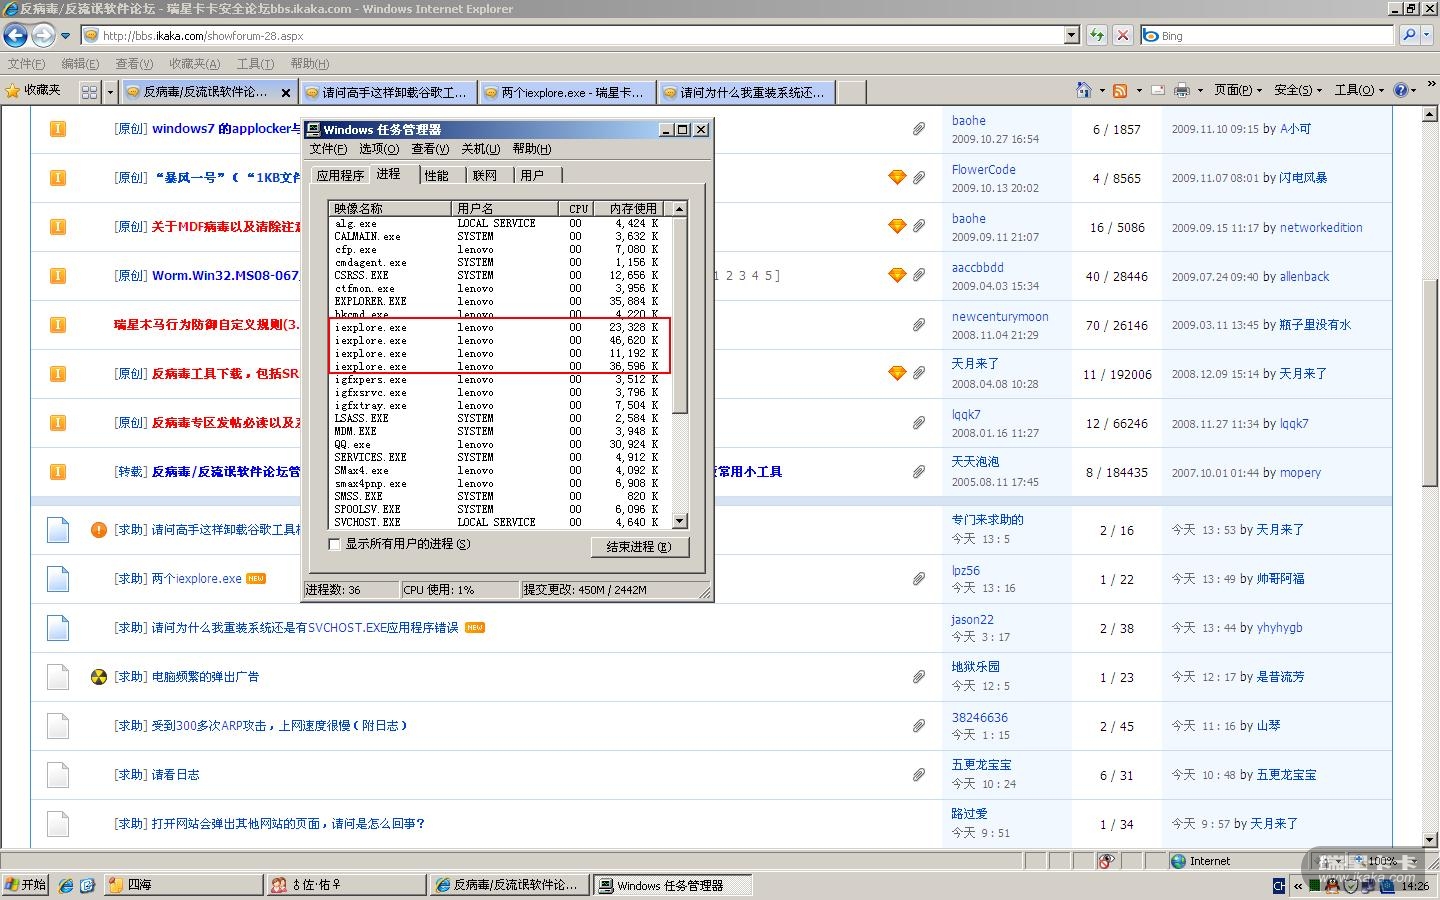
Task: Open the 电脑频繁的弹出广告 thread link
Action: pyautogui.click(x=204, y=677)
